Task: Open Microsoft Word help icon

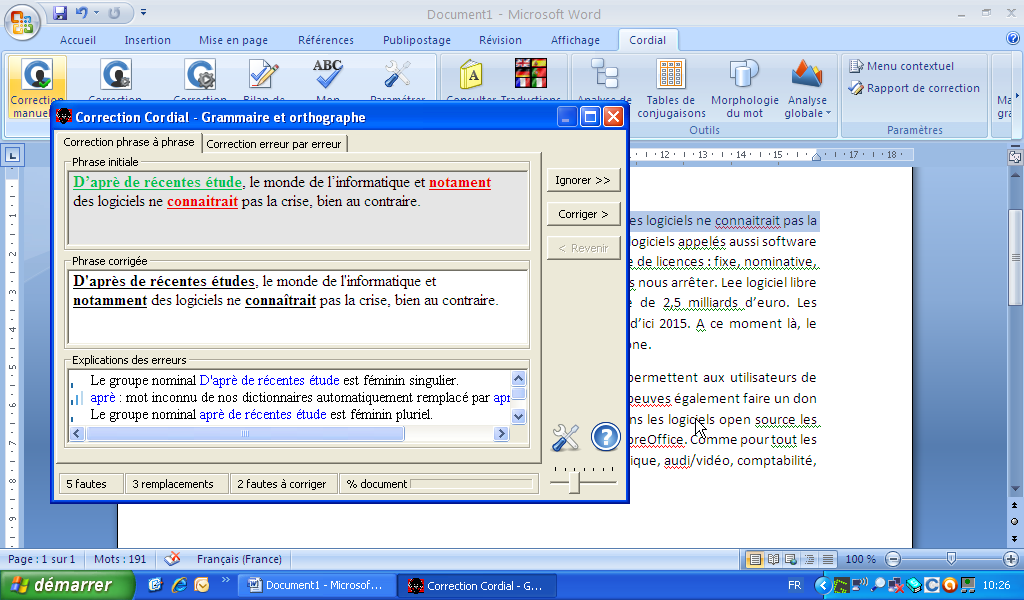Action: point(1013,39)
